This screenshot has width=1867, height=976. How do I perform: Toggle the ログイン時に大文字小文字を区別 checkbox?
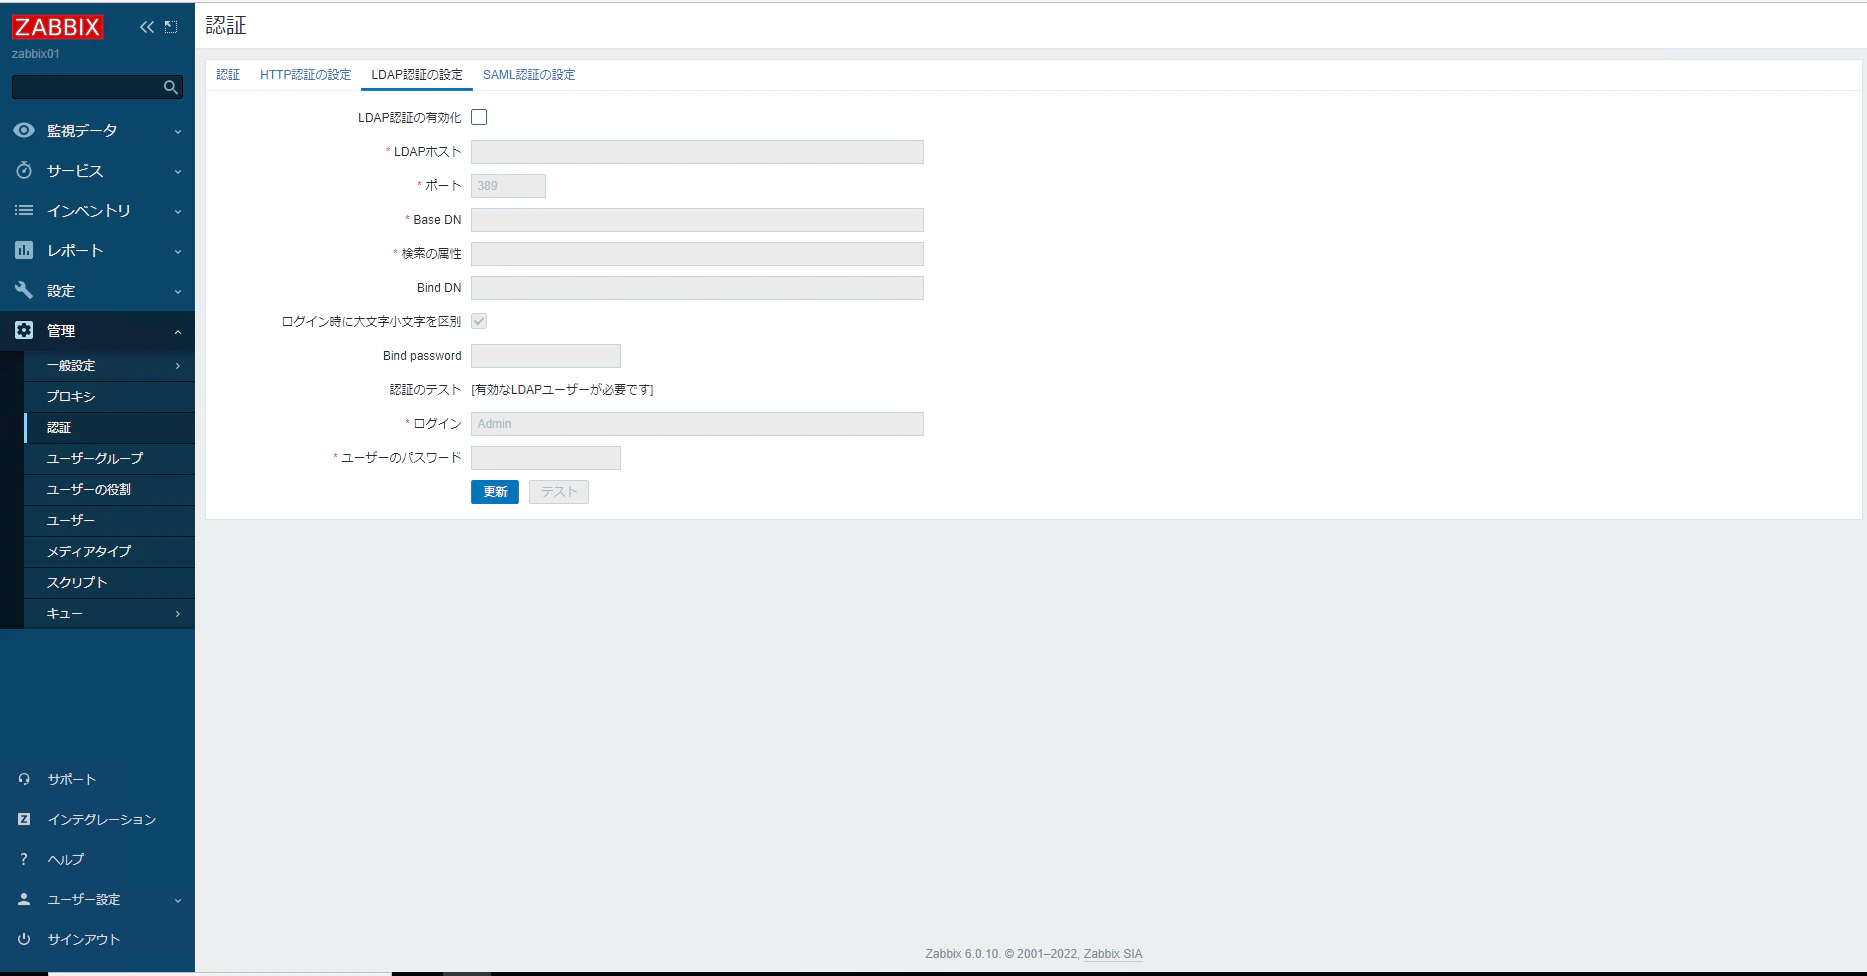coord(479,321)
